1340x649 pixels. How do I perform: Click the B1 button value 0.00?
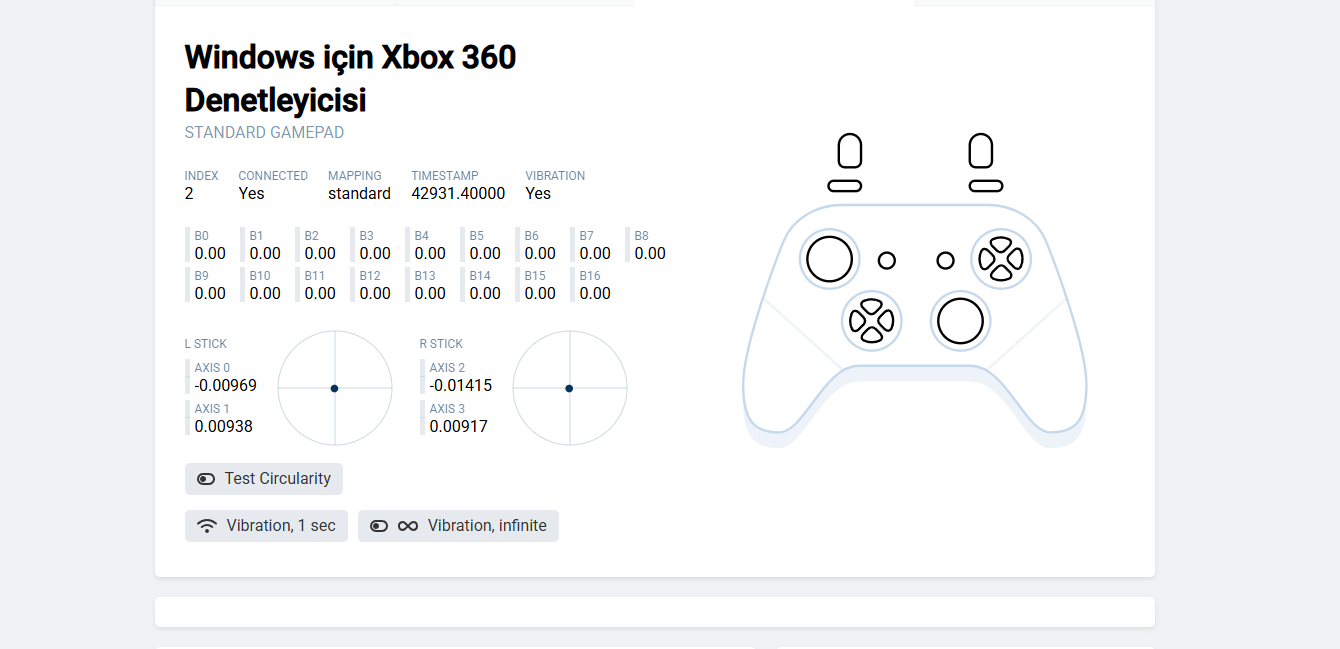pyautogui.click(x=265, y=254)
